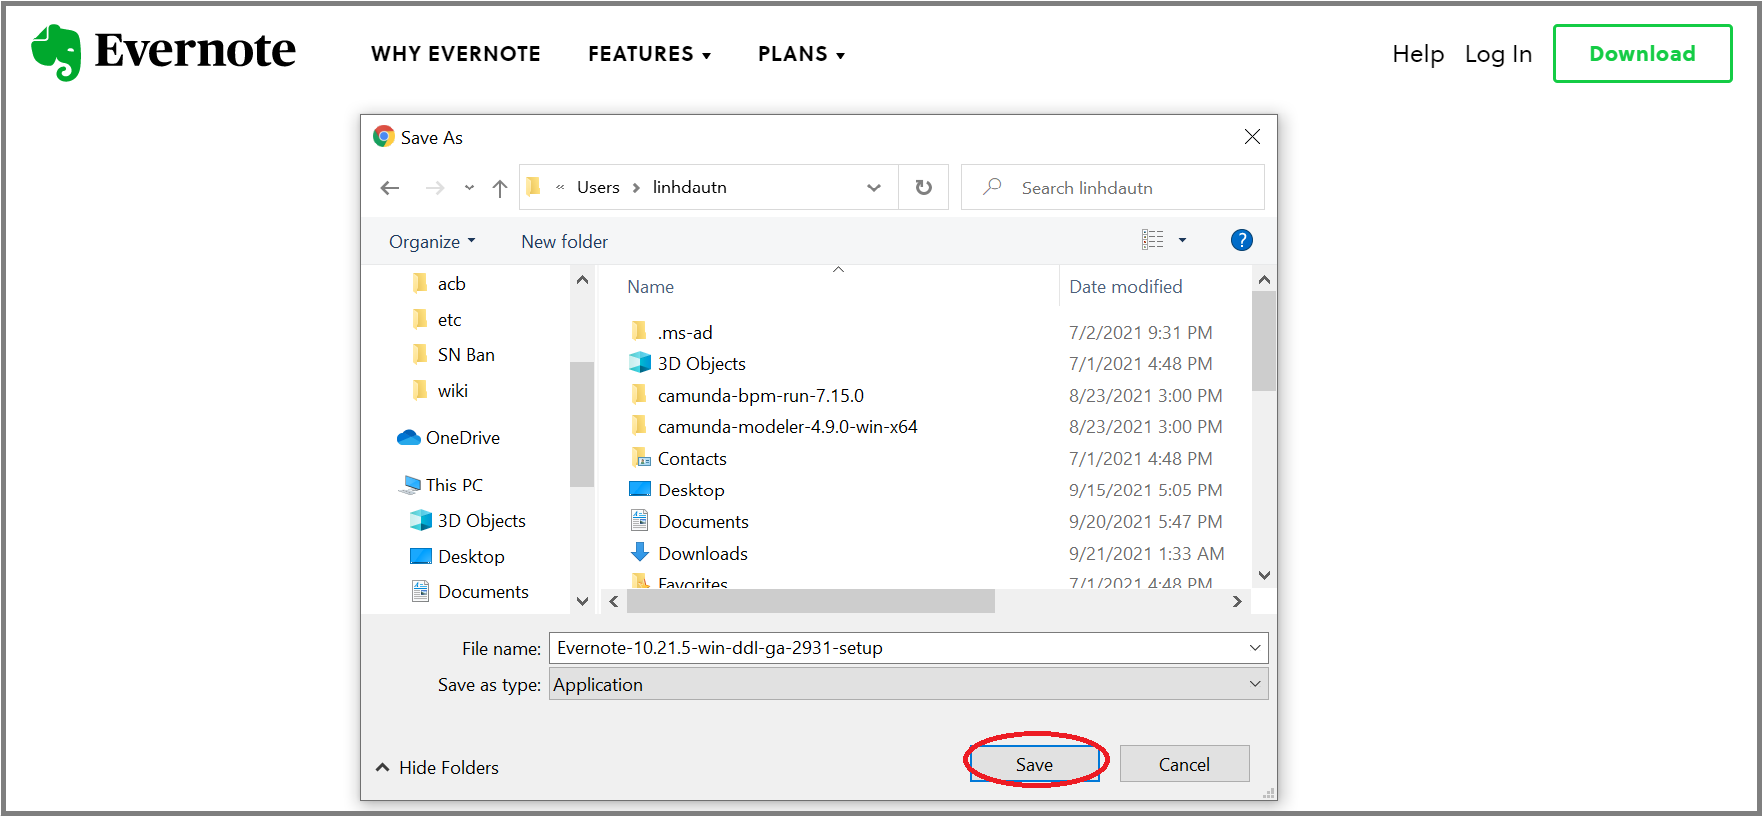
Task: Open the view options dropdown arrow
Action: [x=1182, y=240]
